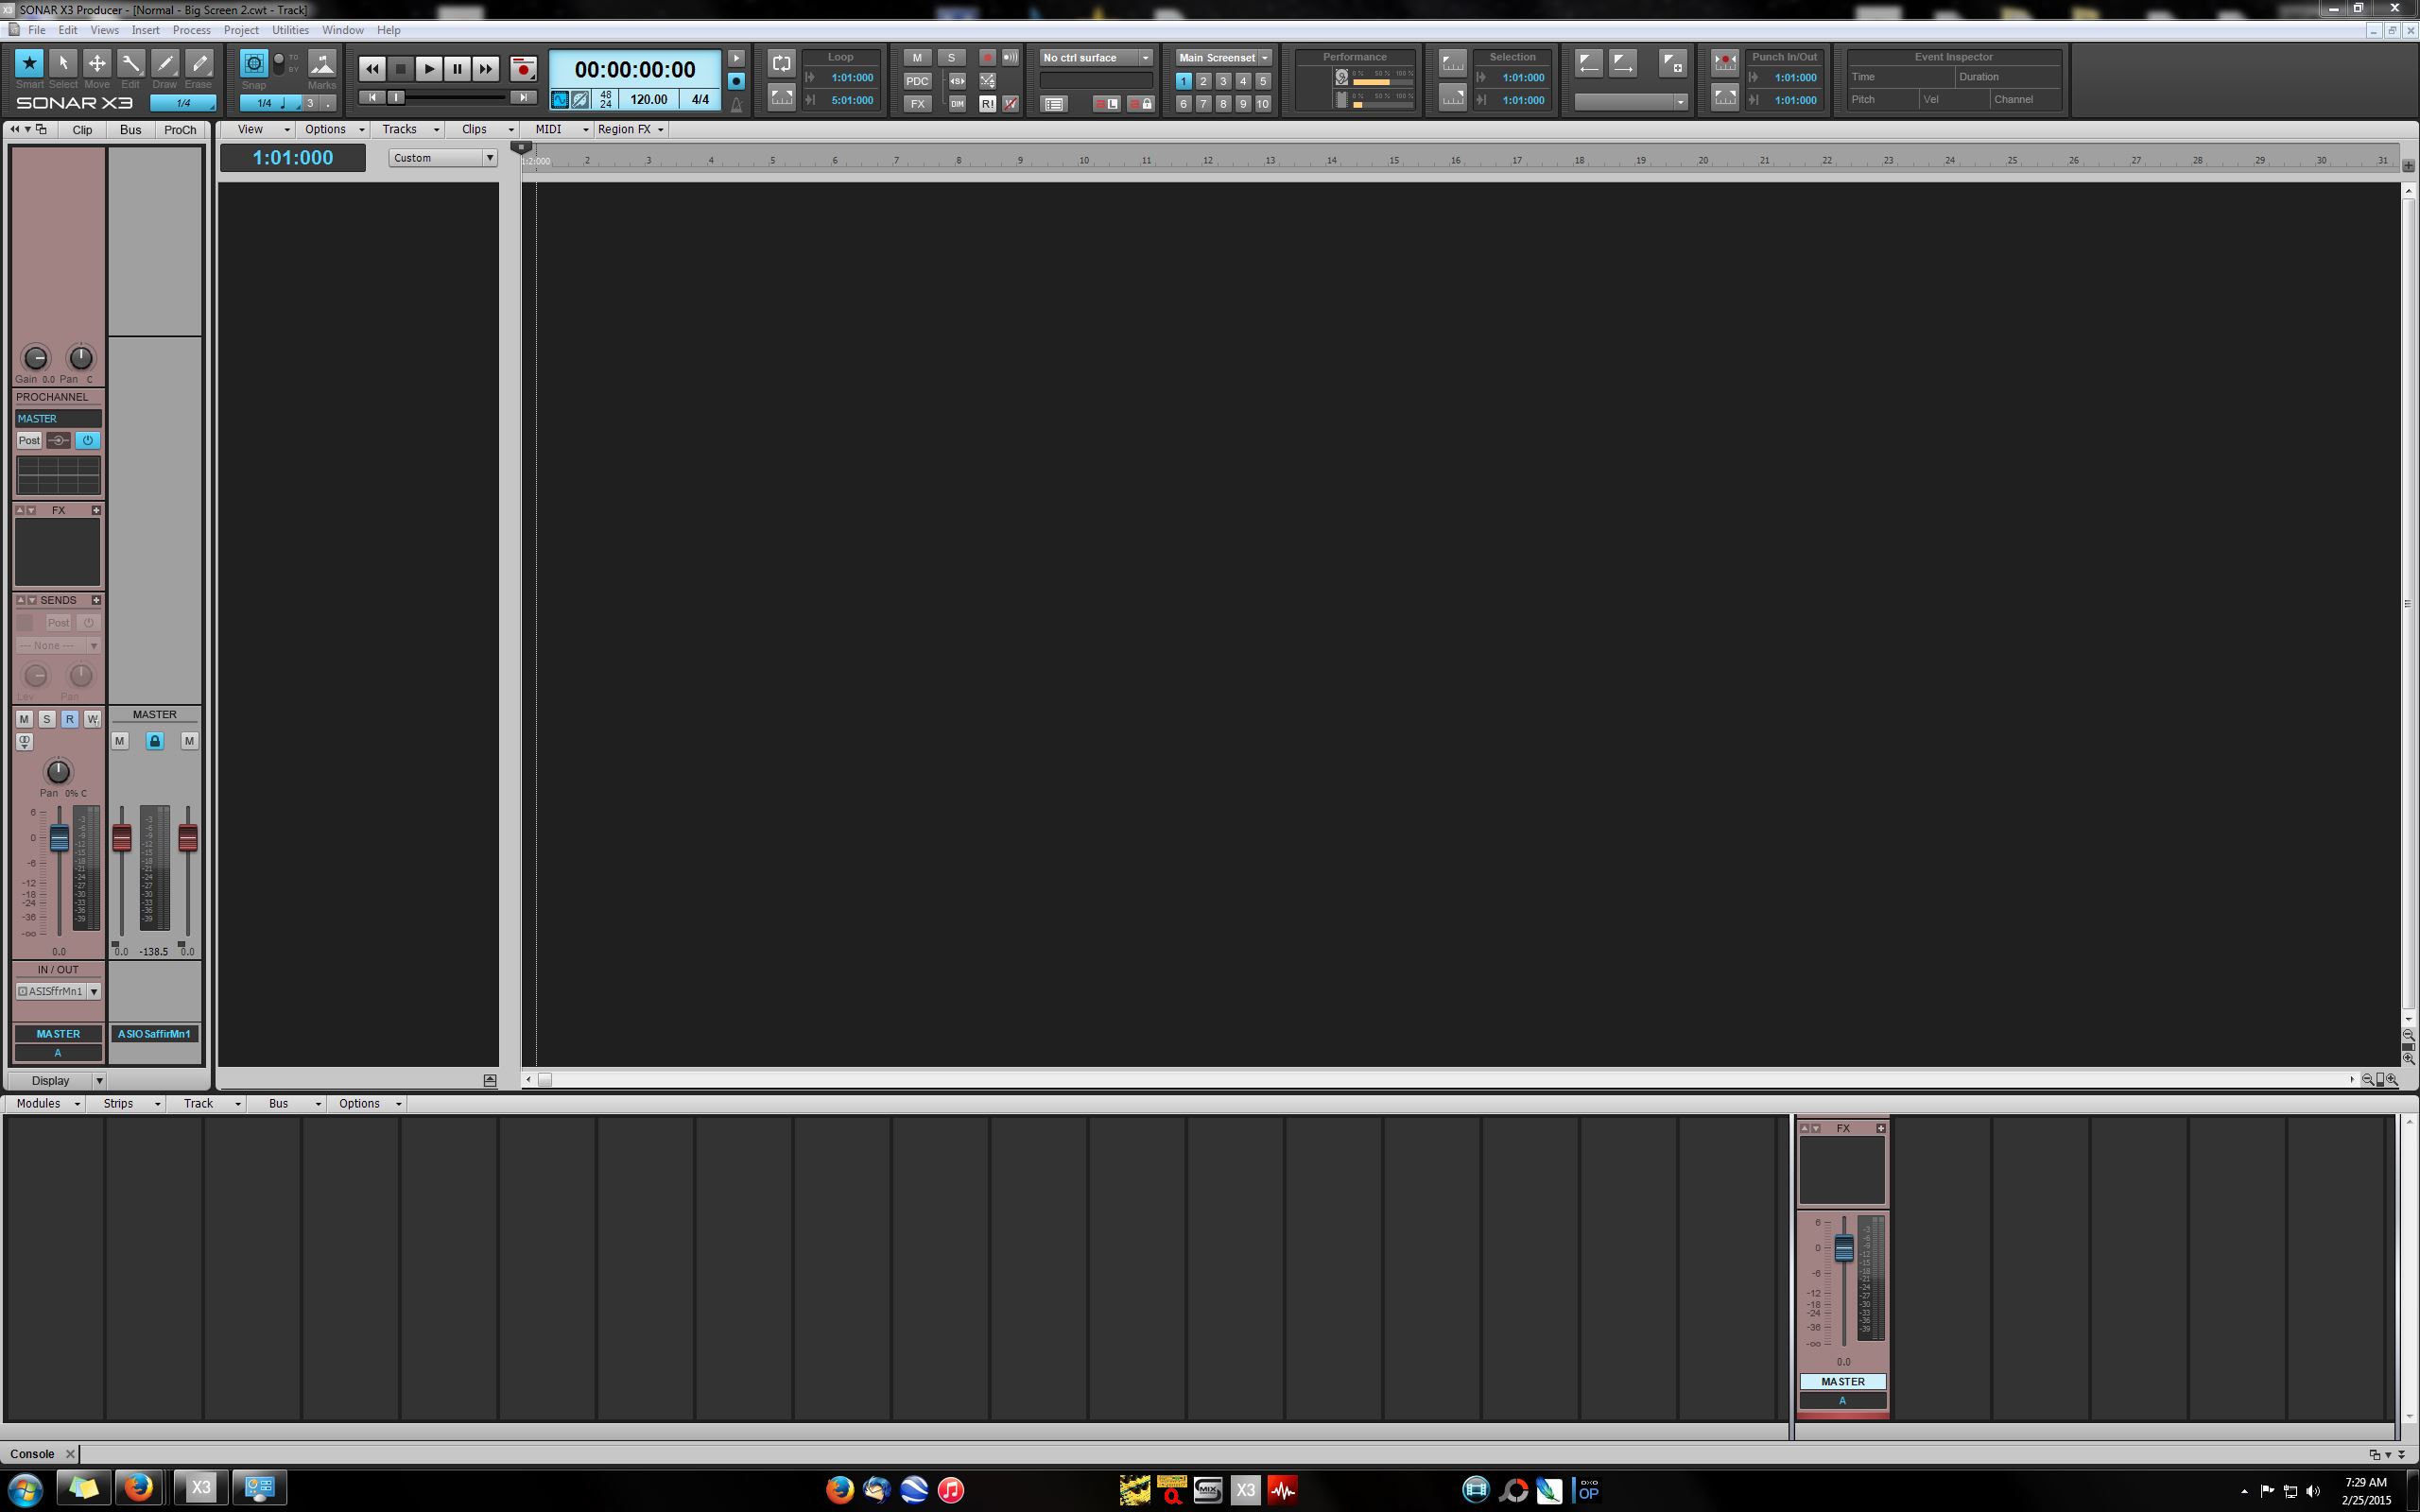Select the Move tool

pyautogui.click(x=97, y=63)
